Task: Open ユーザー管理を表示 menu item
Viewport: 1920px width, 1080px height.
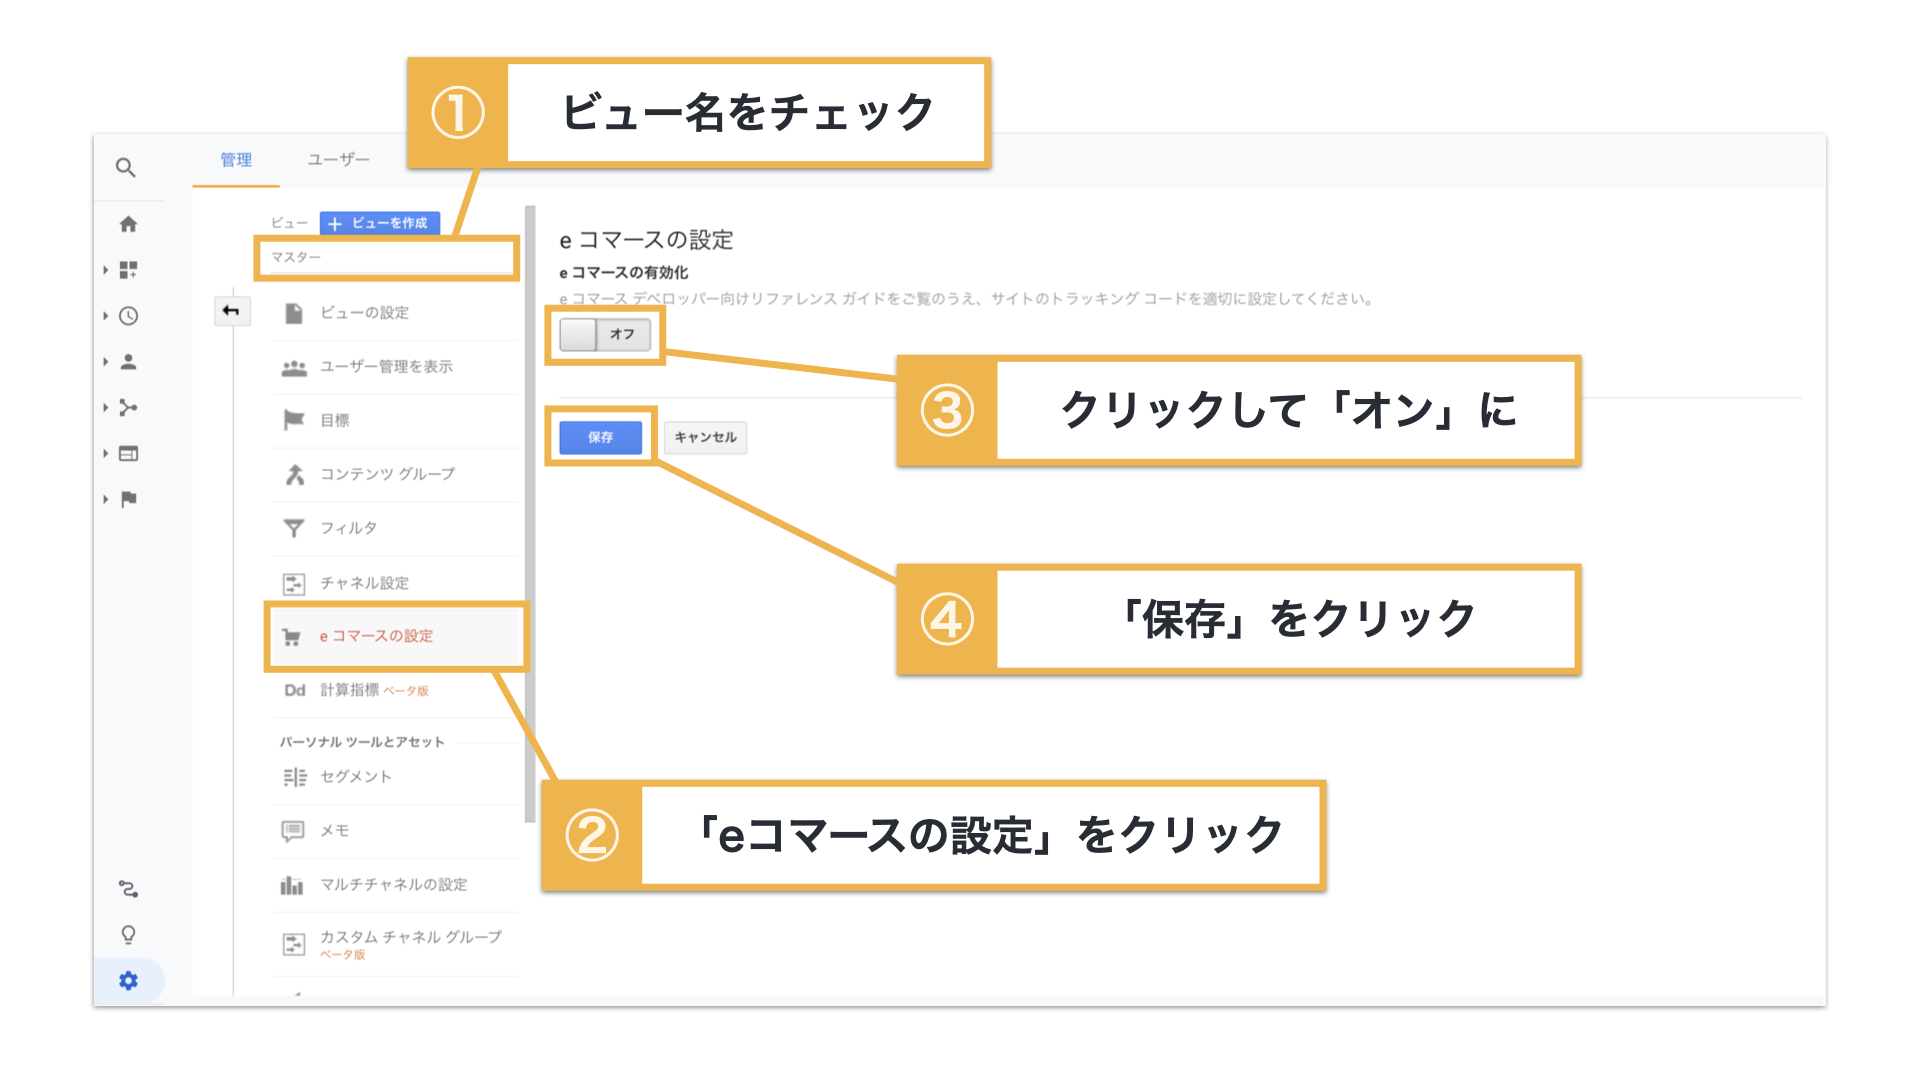Action: pyautogui.click(x=395, y=367)
